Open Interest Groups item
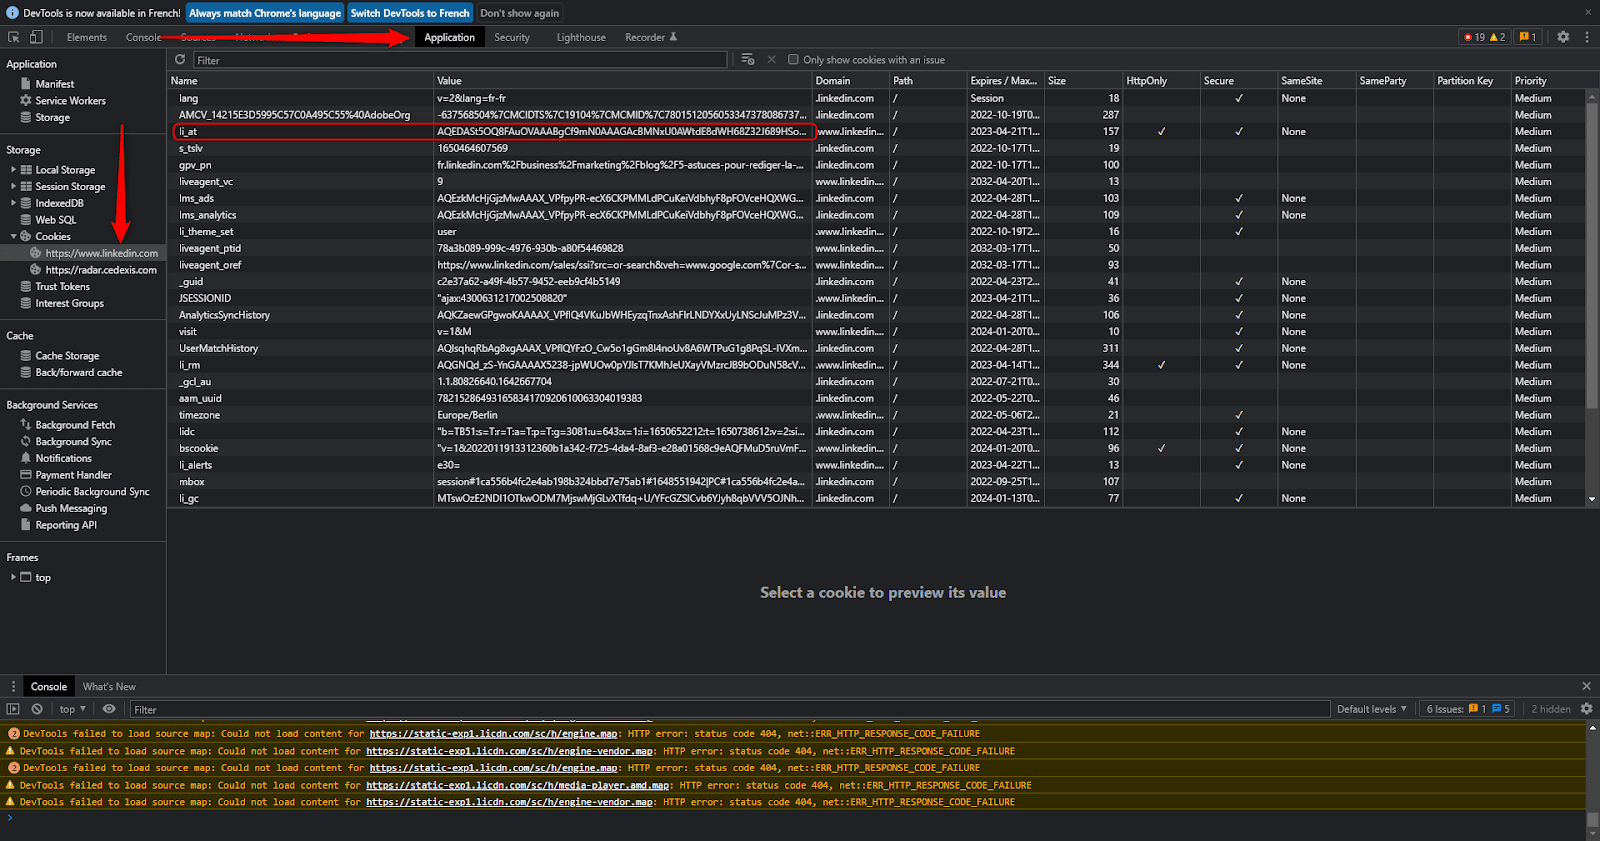Screen dimensions: 1600x841 pyautogui.click(x=69, y=303)
